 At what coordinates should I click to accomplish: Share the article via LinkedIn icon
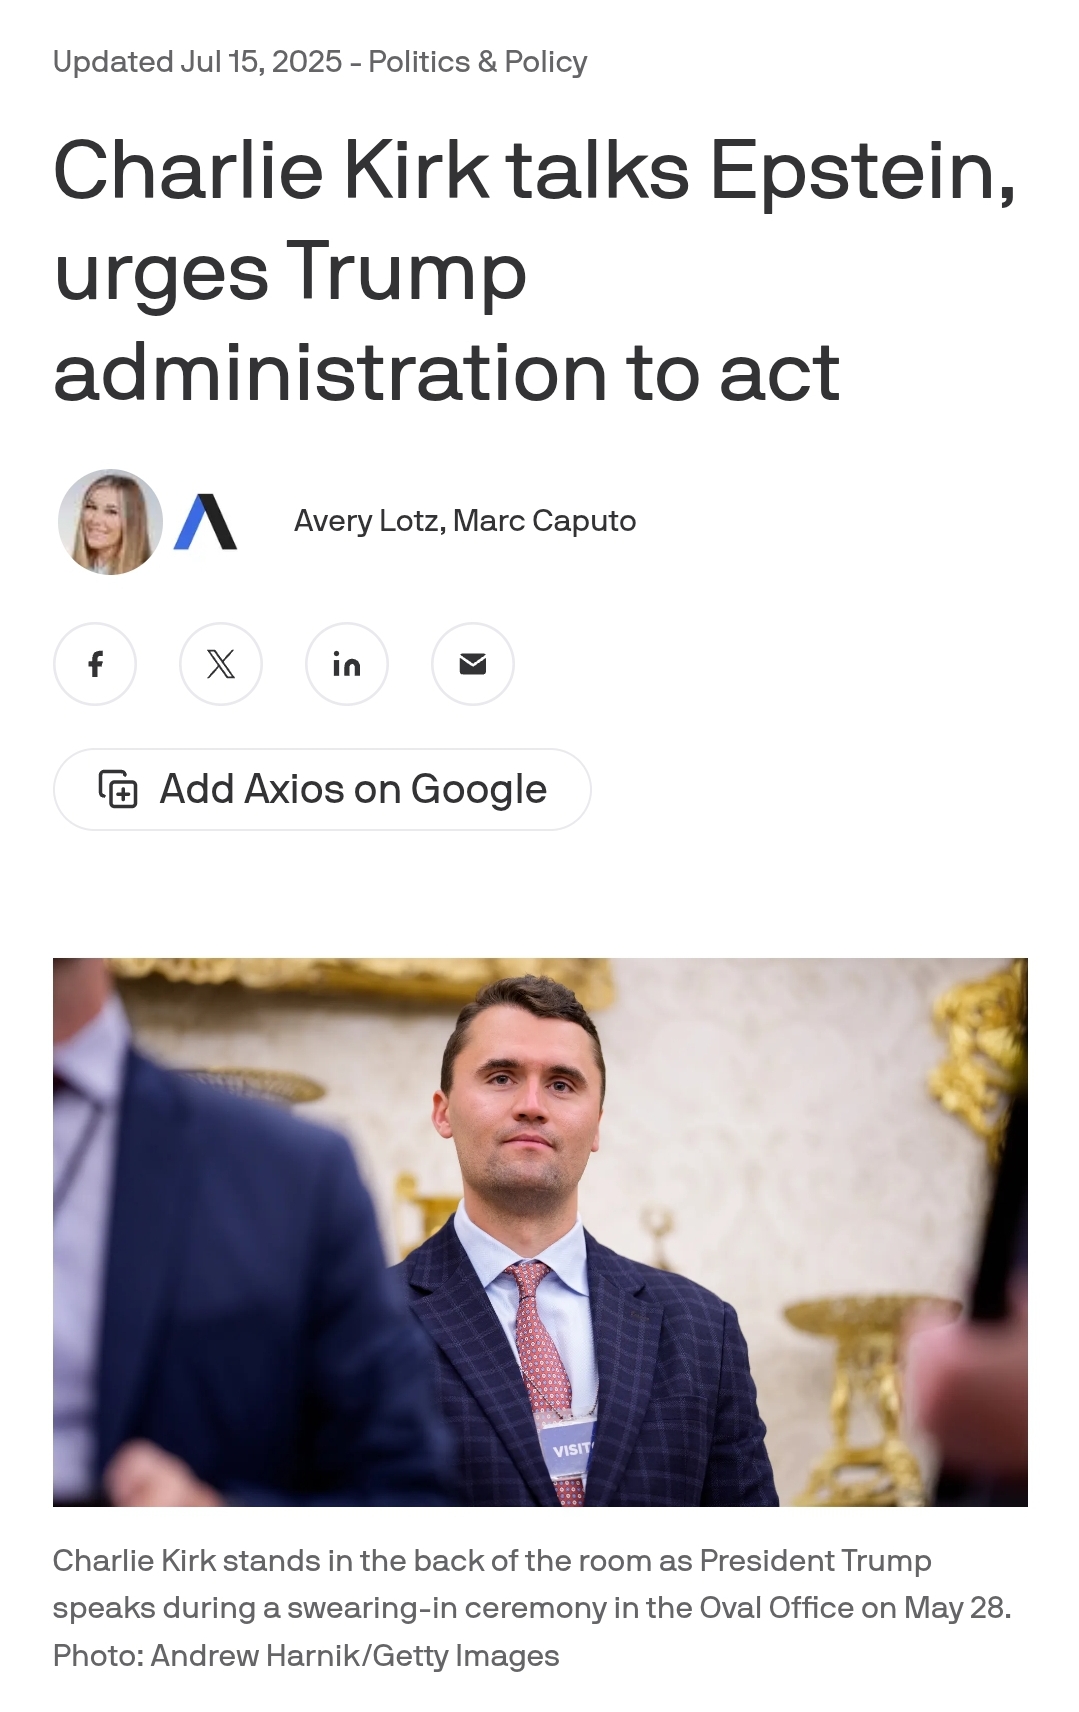pos(347,664)
